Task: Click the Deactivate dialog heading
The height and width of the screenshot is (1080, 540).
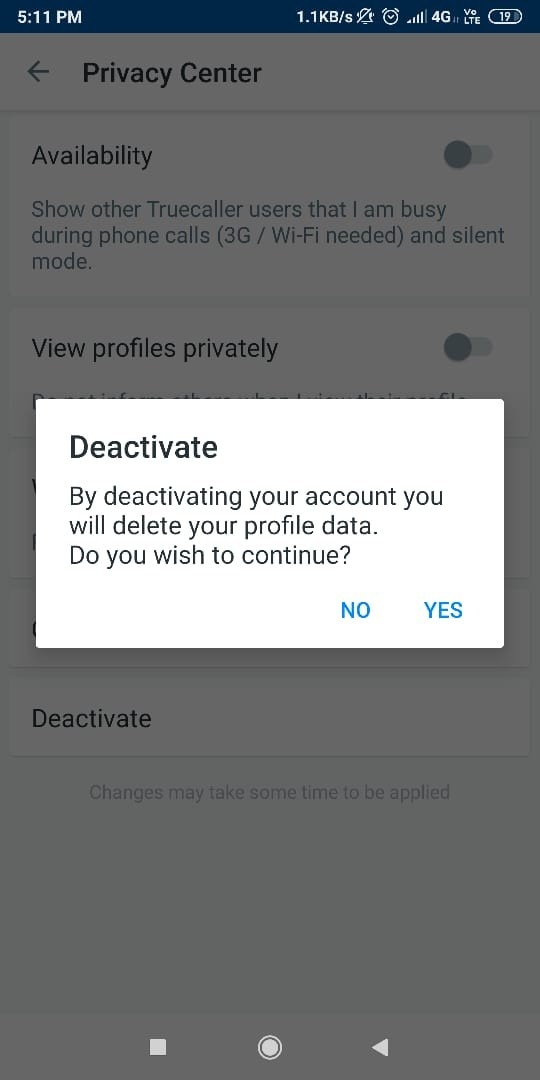Action: tap(143, 448)
